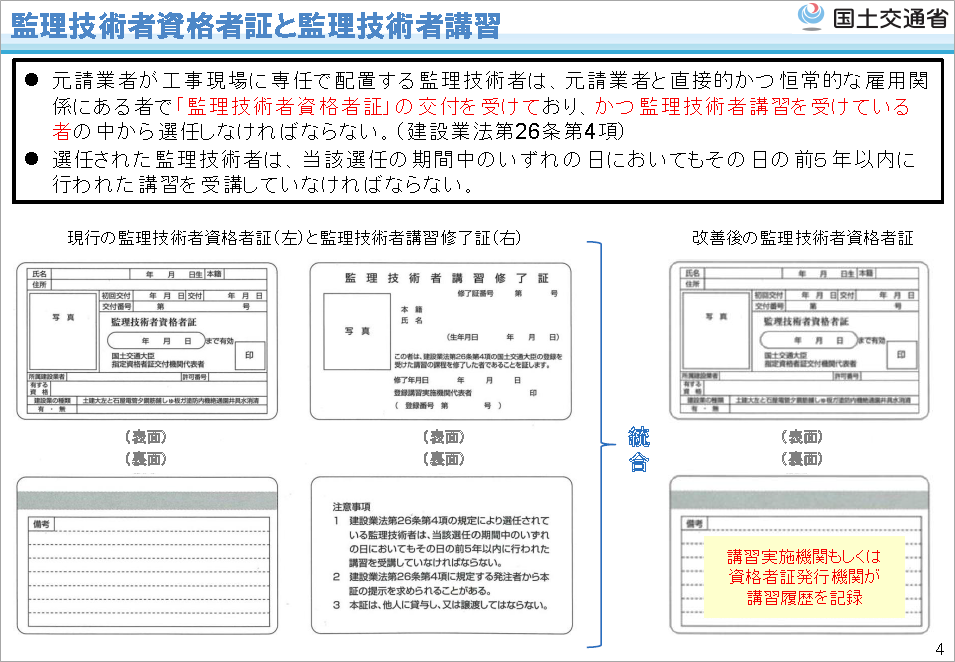955x662 pixels.
Task: Click the 写真 box on the improved 資格者証 card
Action: (x=716, y=331)
